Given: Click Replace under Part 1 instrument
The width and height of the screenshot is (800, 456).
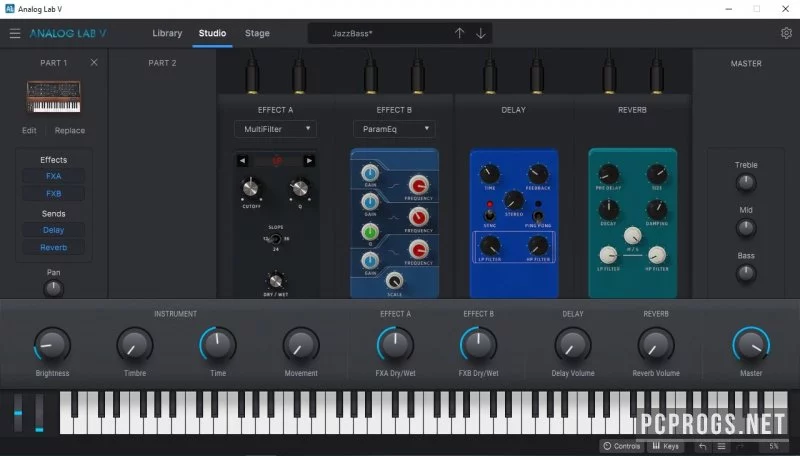Looking at the screenshot, I should (x=70, y=131).
